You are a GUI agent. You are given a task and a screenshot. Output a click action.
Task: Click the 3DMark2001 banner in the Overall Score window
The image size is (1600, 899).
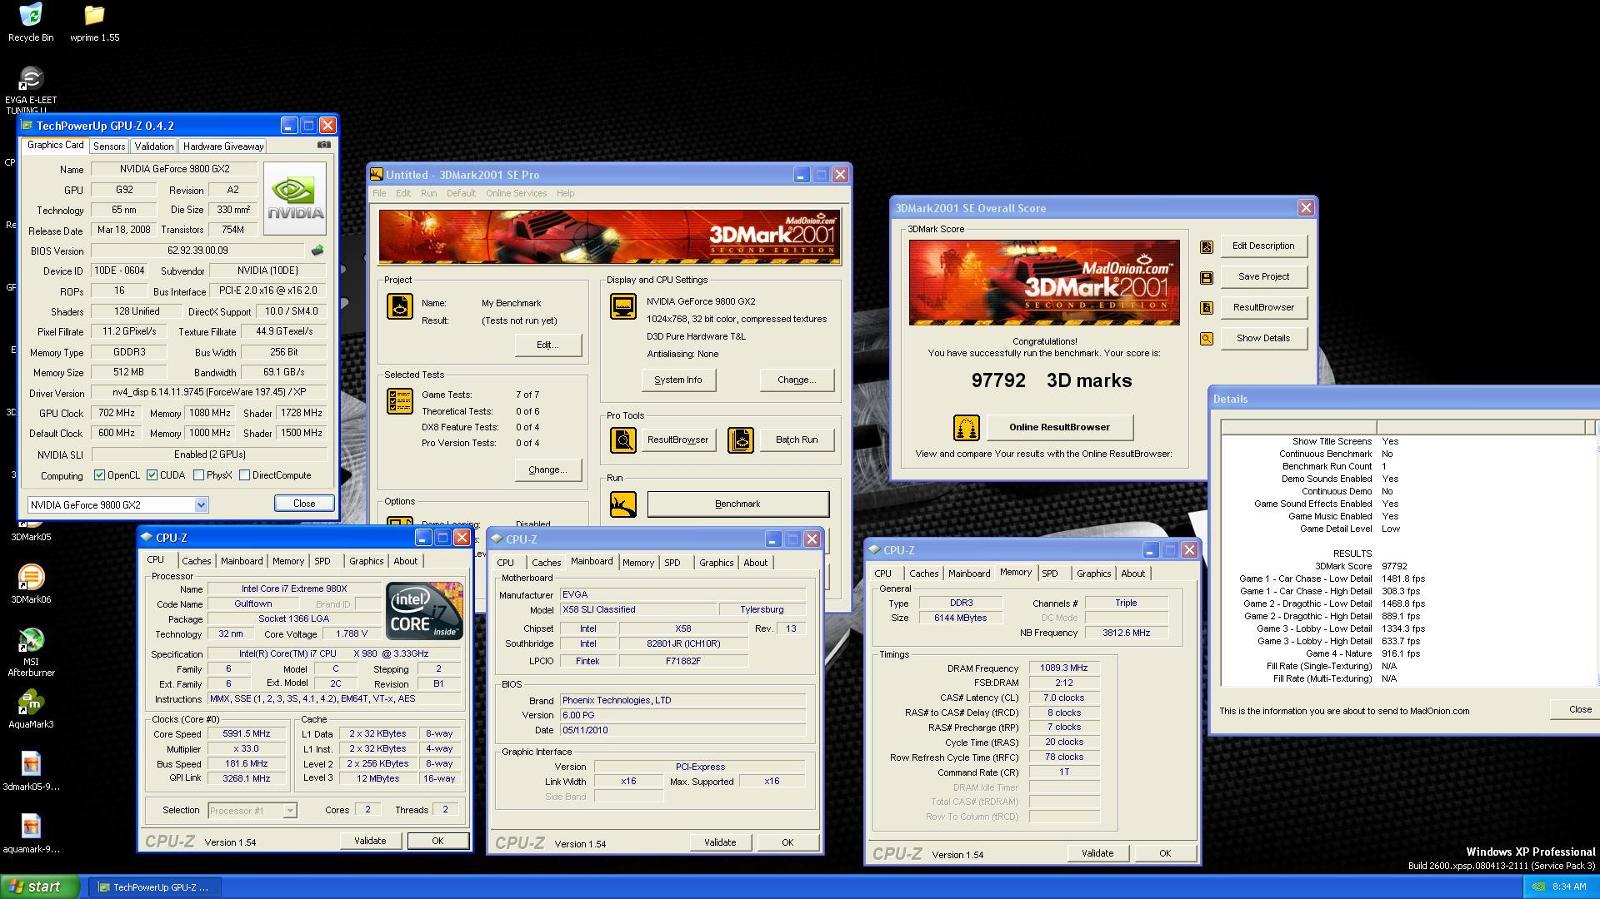[x=1044, y=283]
